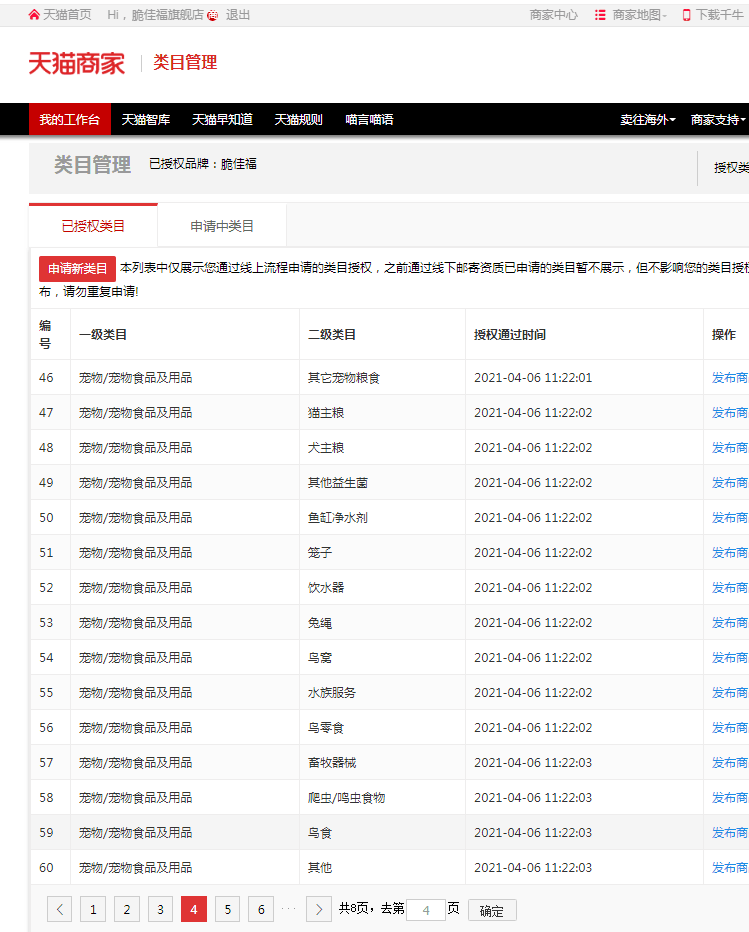Open 我的工作台 menu item
Image resolution: width=749 pixels, height=932 pixels.
[x=70, y=119]
